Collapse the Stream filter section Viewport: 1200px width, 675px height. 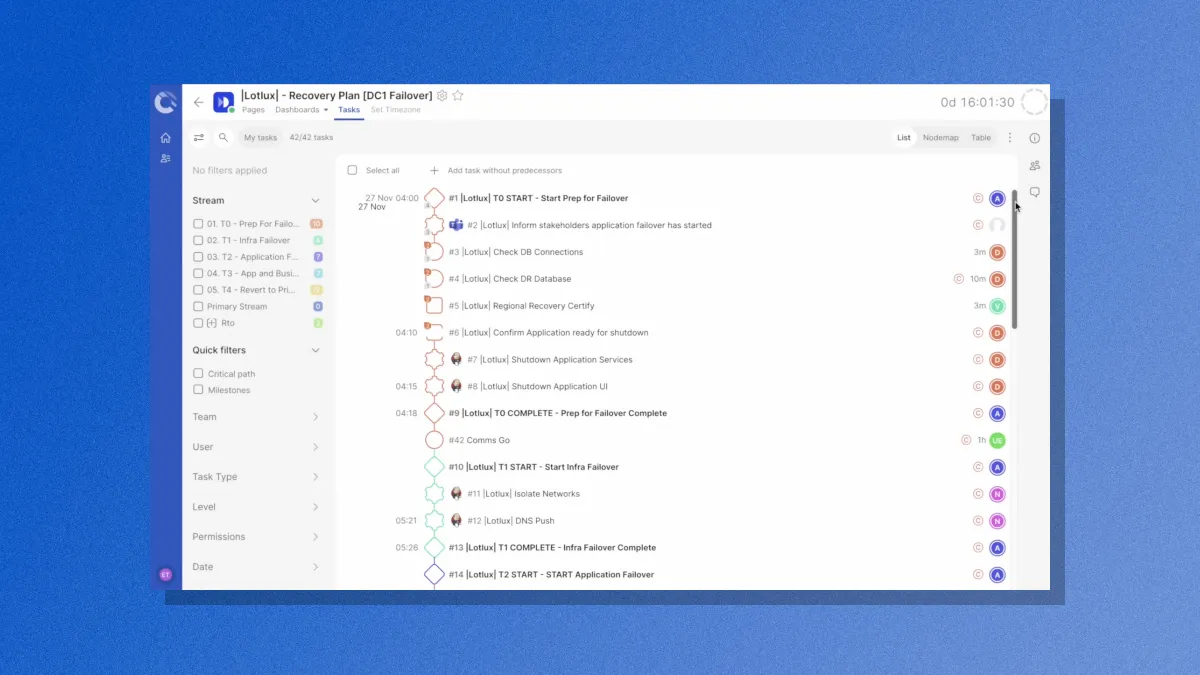(x=317, y=200)
